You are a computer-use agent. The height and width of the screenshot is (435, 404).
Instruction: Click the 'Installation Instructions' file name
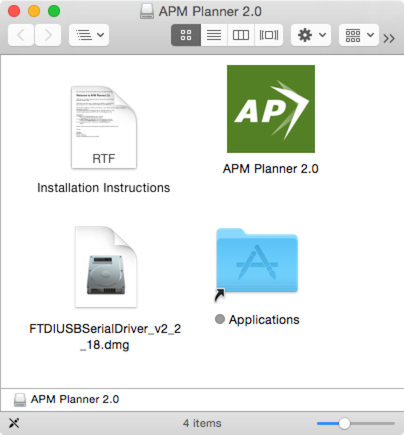pyautogui.click(x=104, y=188)
